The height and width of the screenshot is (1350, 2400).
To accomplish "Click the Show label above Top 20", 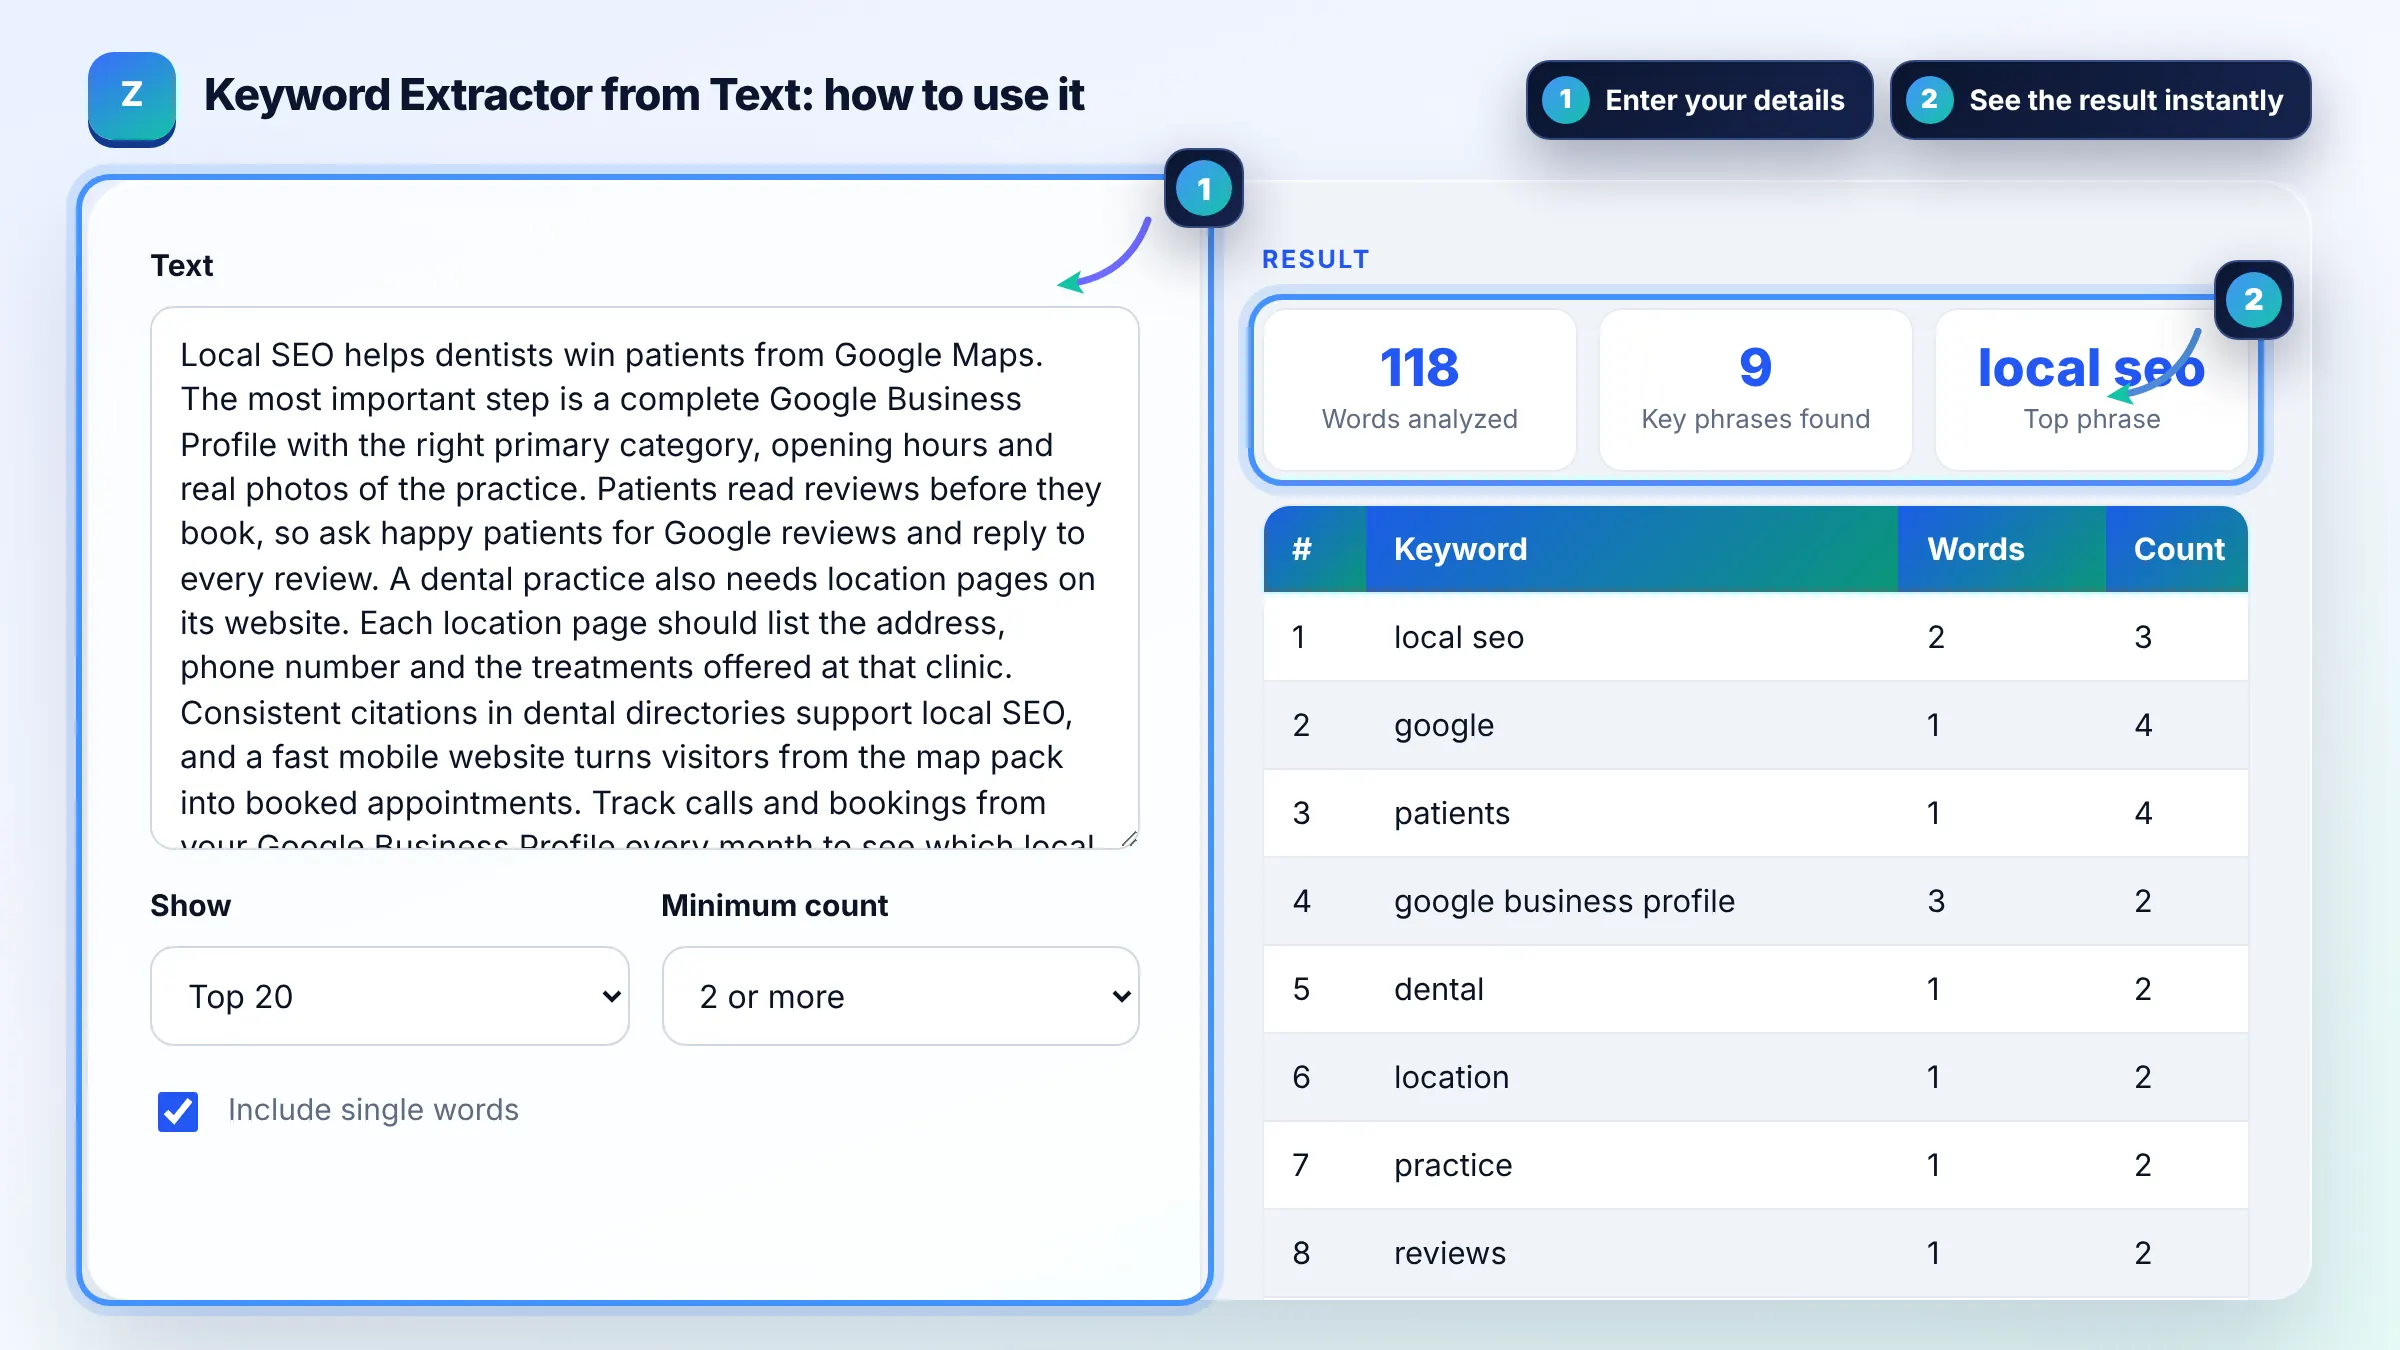I will pos(190,905).
